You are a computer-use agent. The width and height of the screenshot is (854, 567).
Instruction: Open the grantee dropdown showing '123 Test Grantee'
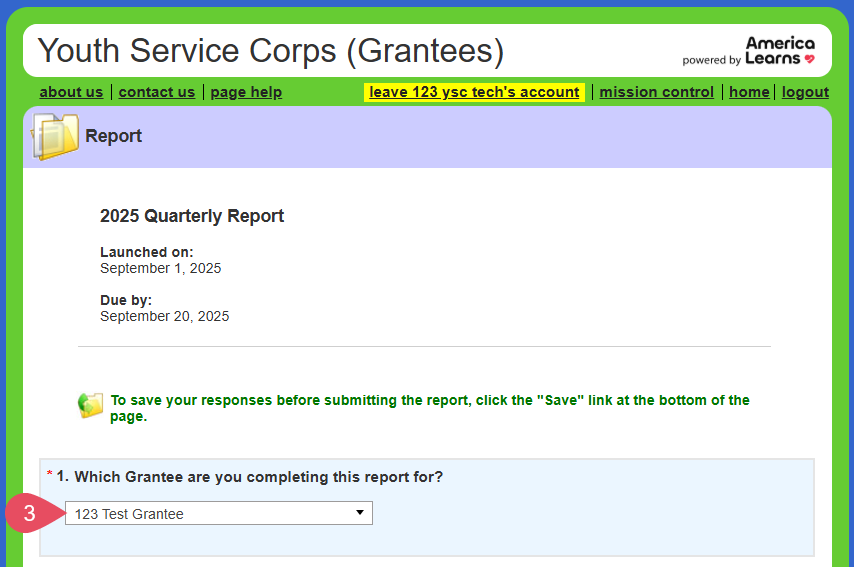point(219,513)
